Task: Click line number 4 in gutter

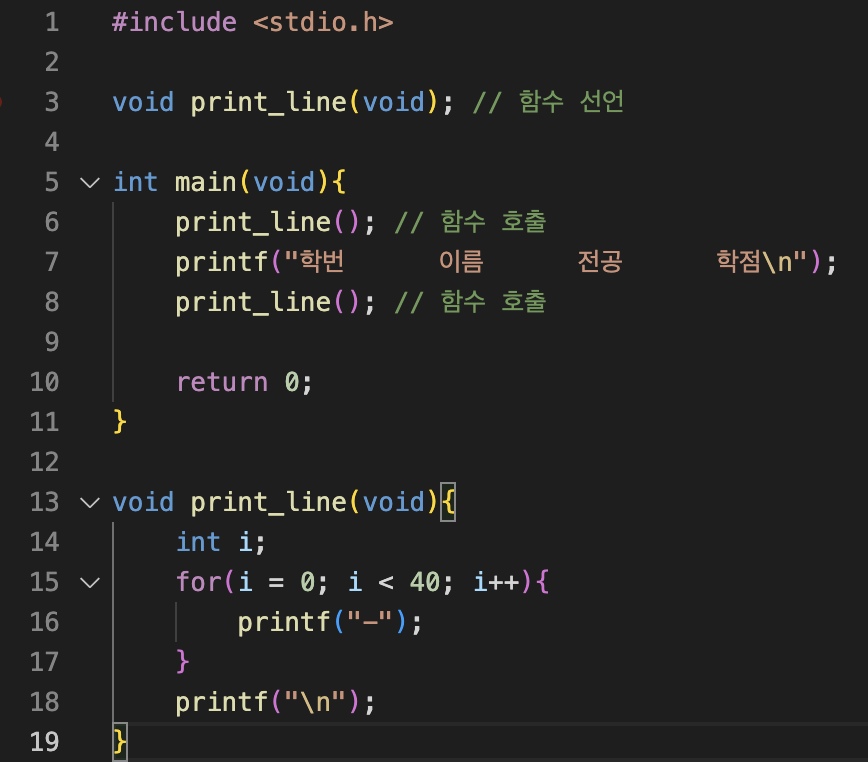Action: pos(52,142)
